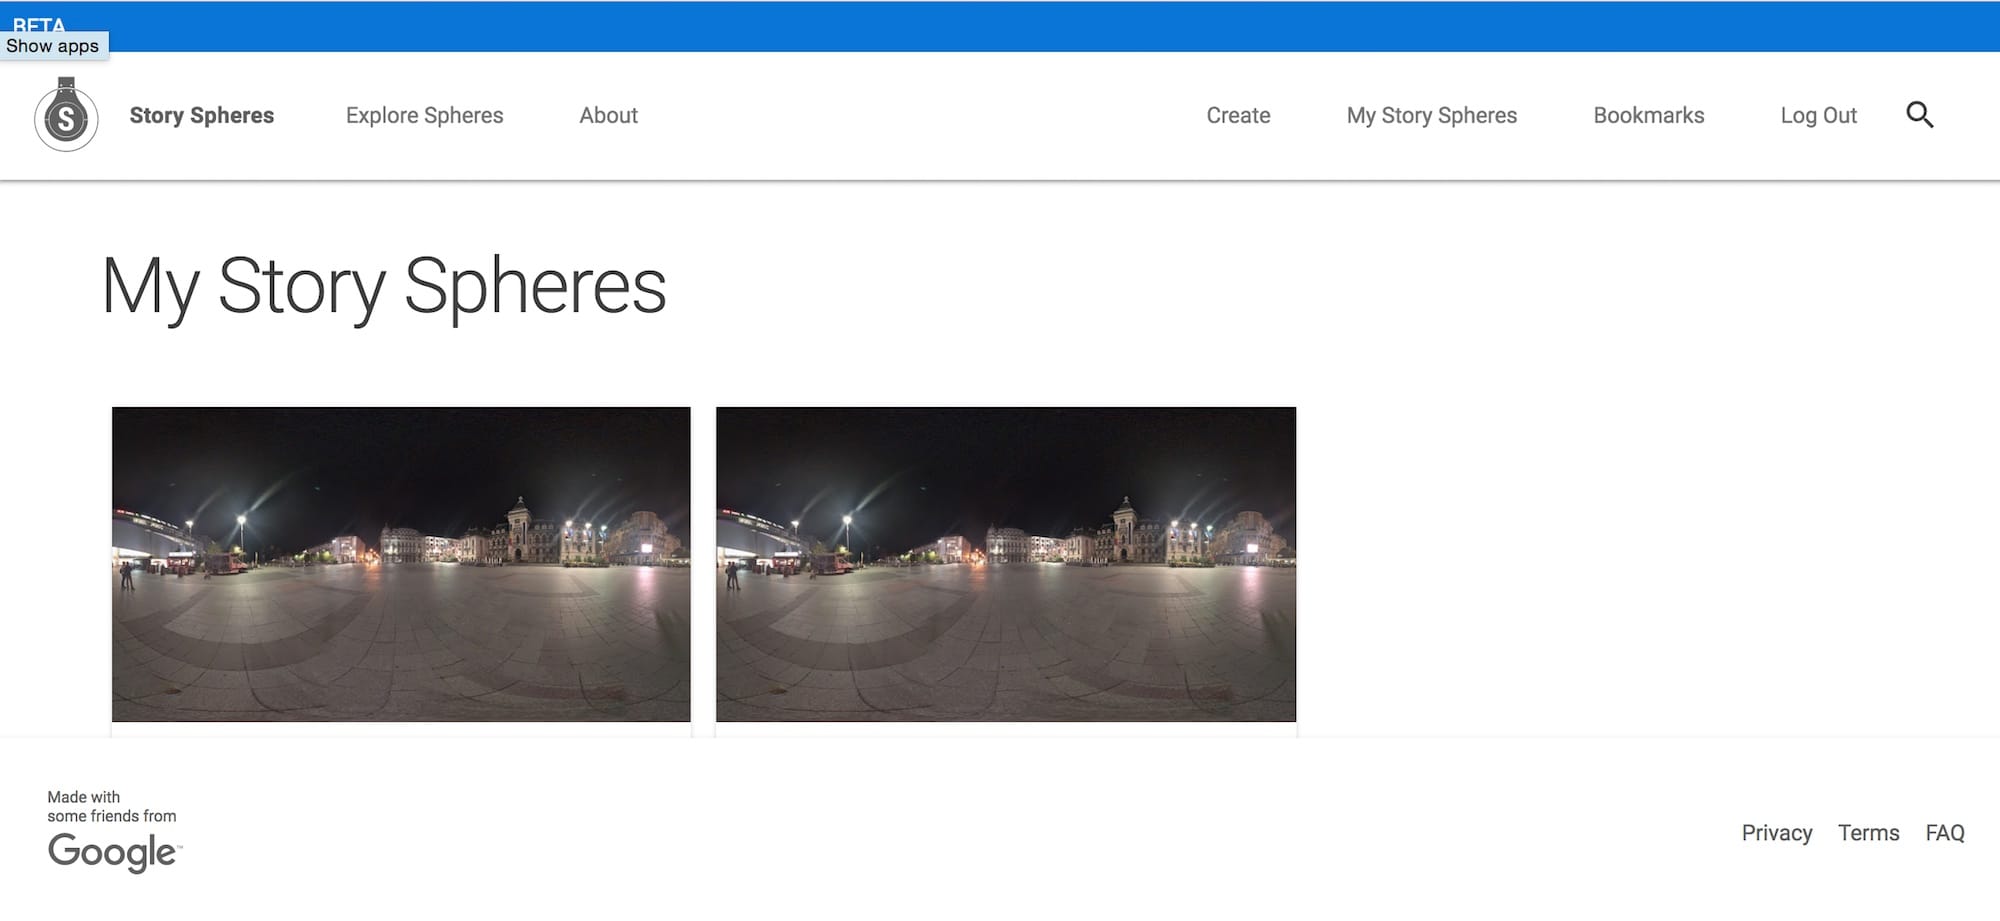The height and width of the screenshot is (921, 2000).
Task: Click the Story Spheres brand name text
Action: coord(201,116)
